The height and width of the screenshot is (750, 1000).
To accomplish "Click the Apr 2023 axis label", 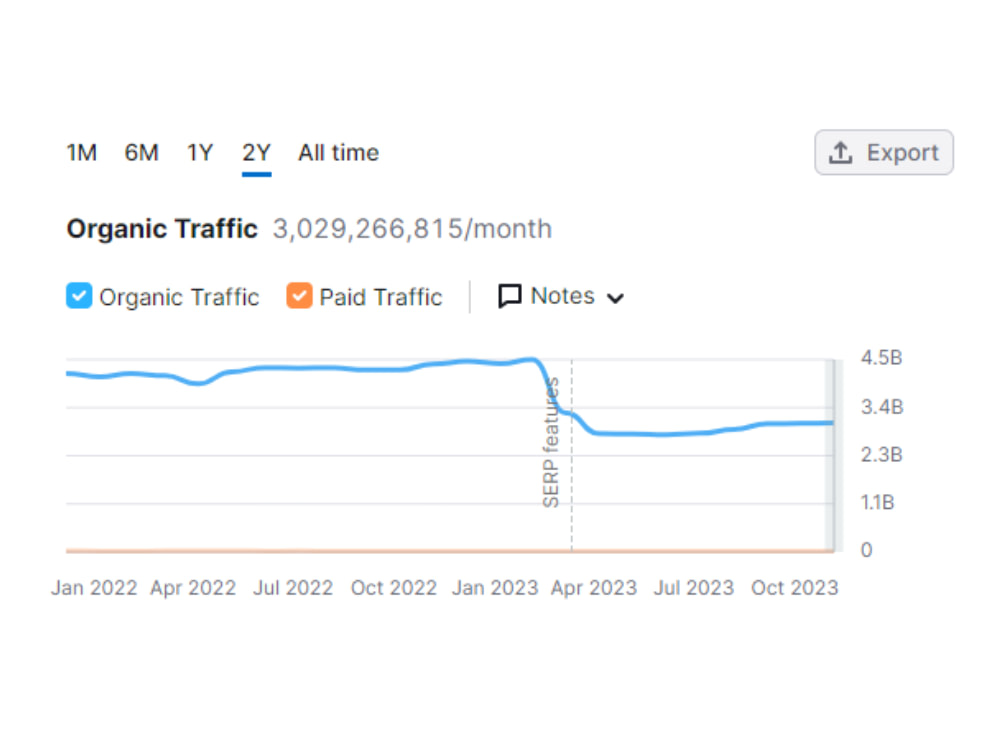I will coord(594,587).
